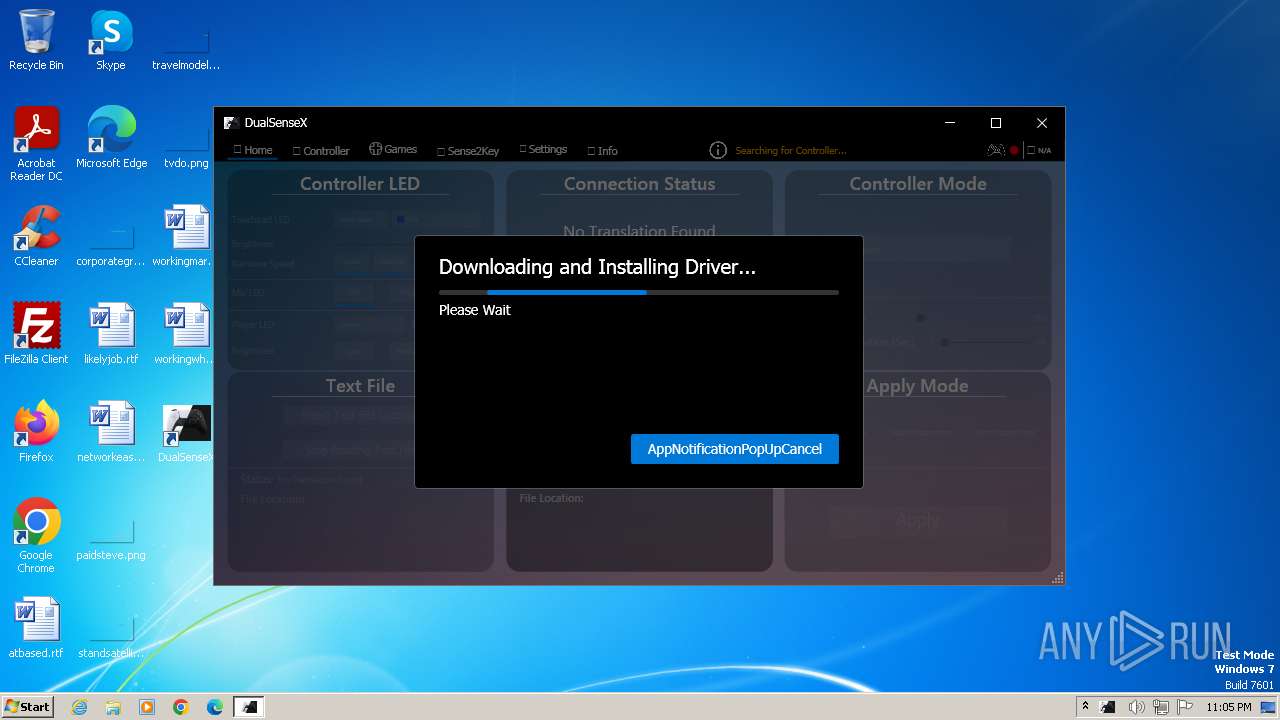Open the volume control in the system tray
The width and height of the screenshot is (1280, 720).
tap(1136, 707)
